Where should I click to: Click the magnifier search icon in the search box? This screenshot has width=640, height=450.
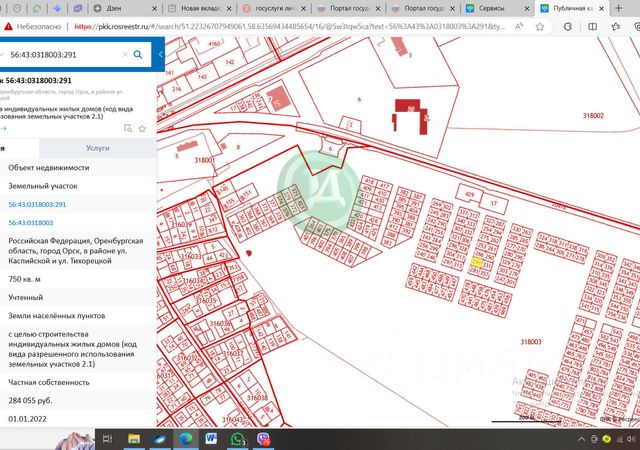click(x=138, y=55)
